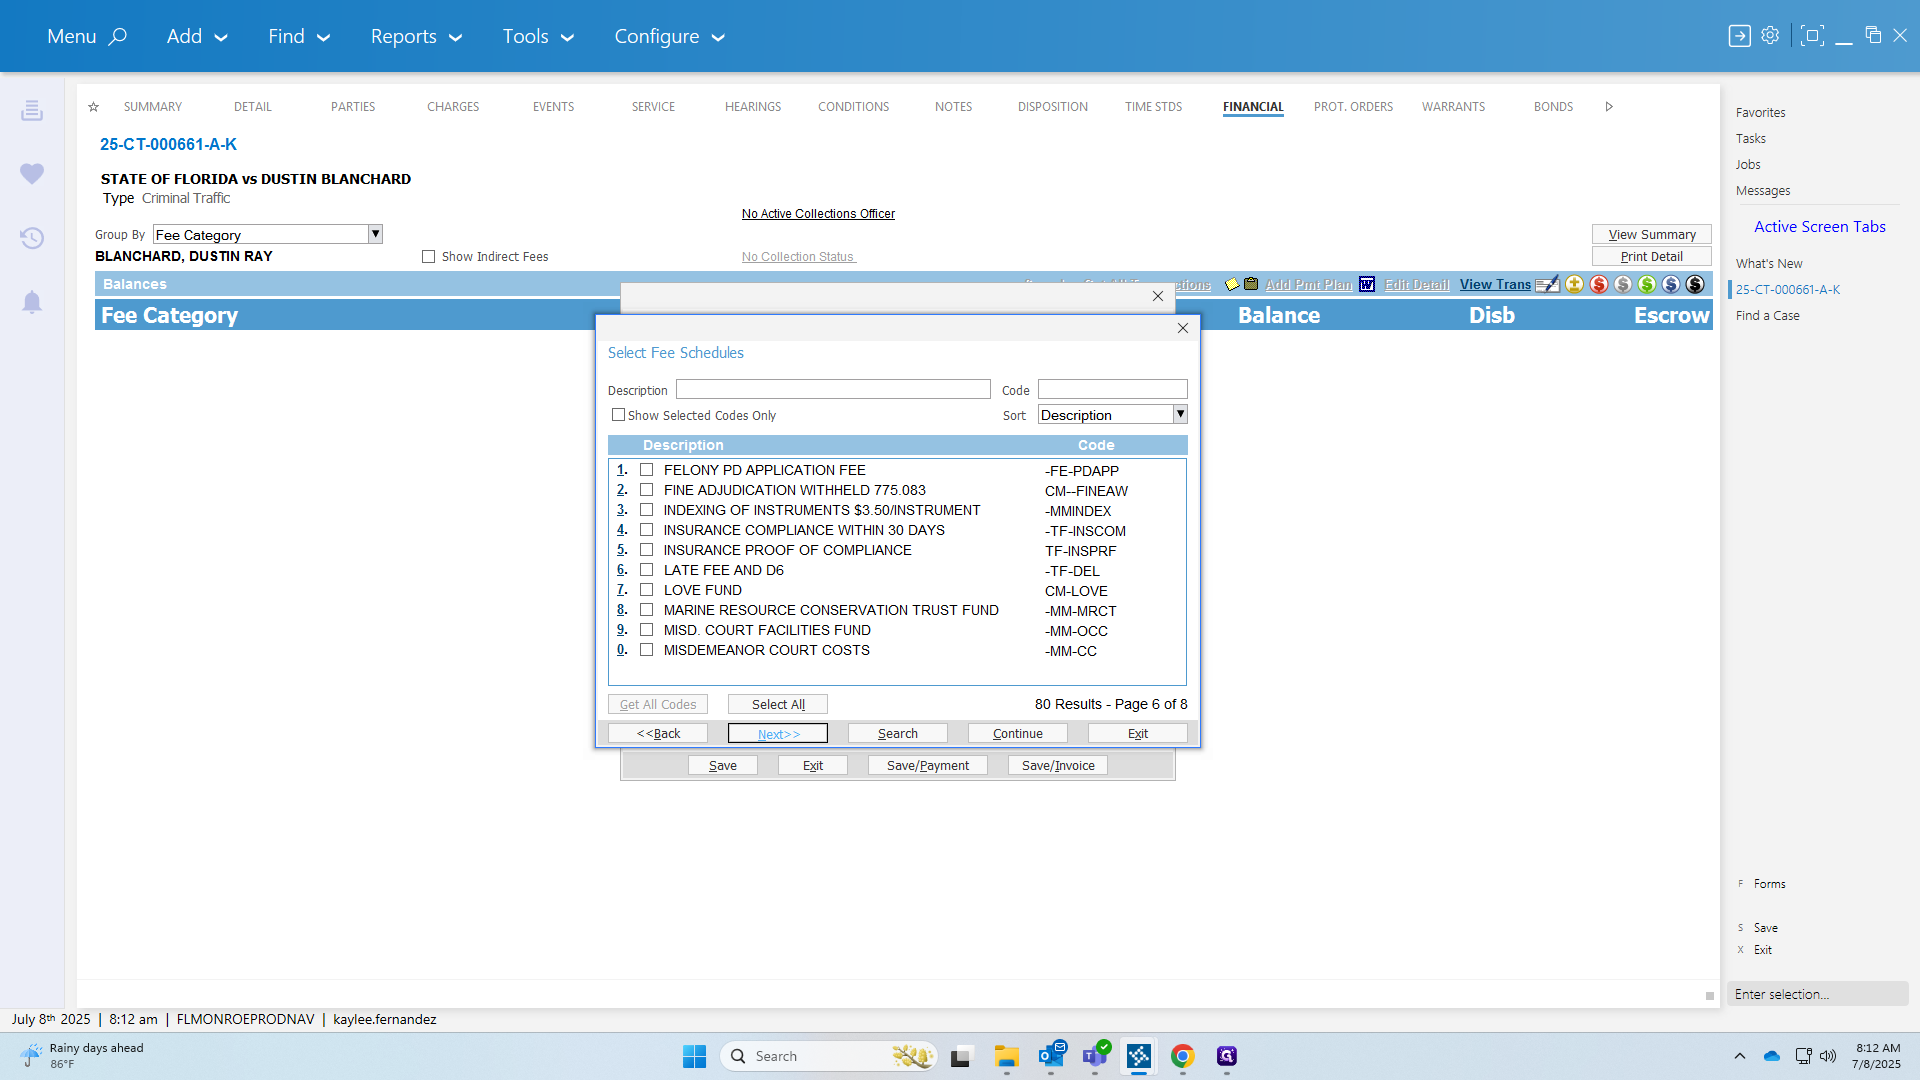Check MISDEMEANOR COURT COSTS checkbox

pyautogui.click(x=647, y=650)
